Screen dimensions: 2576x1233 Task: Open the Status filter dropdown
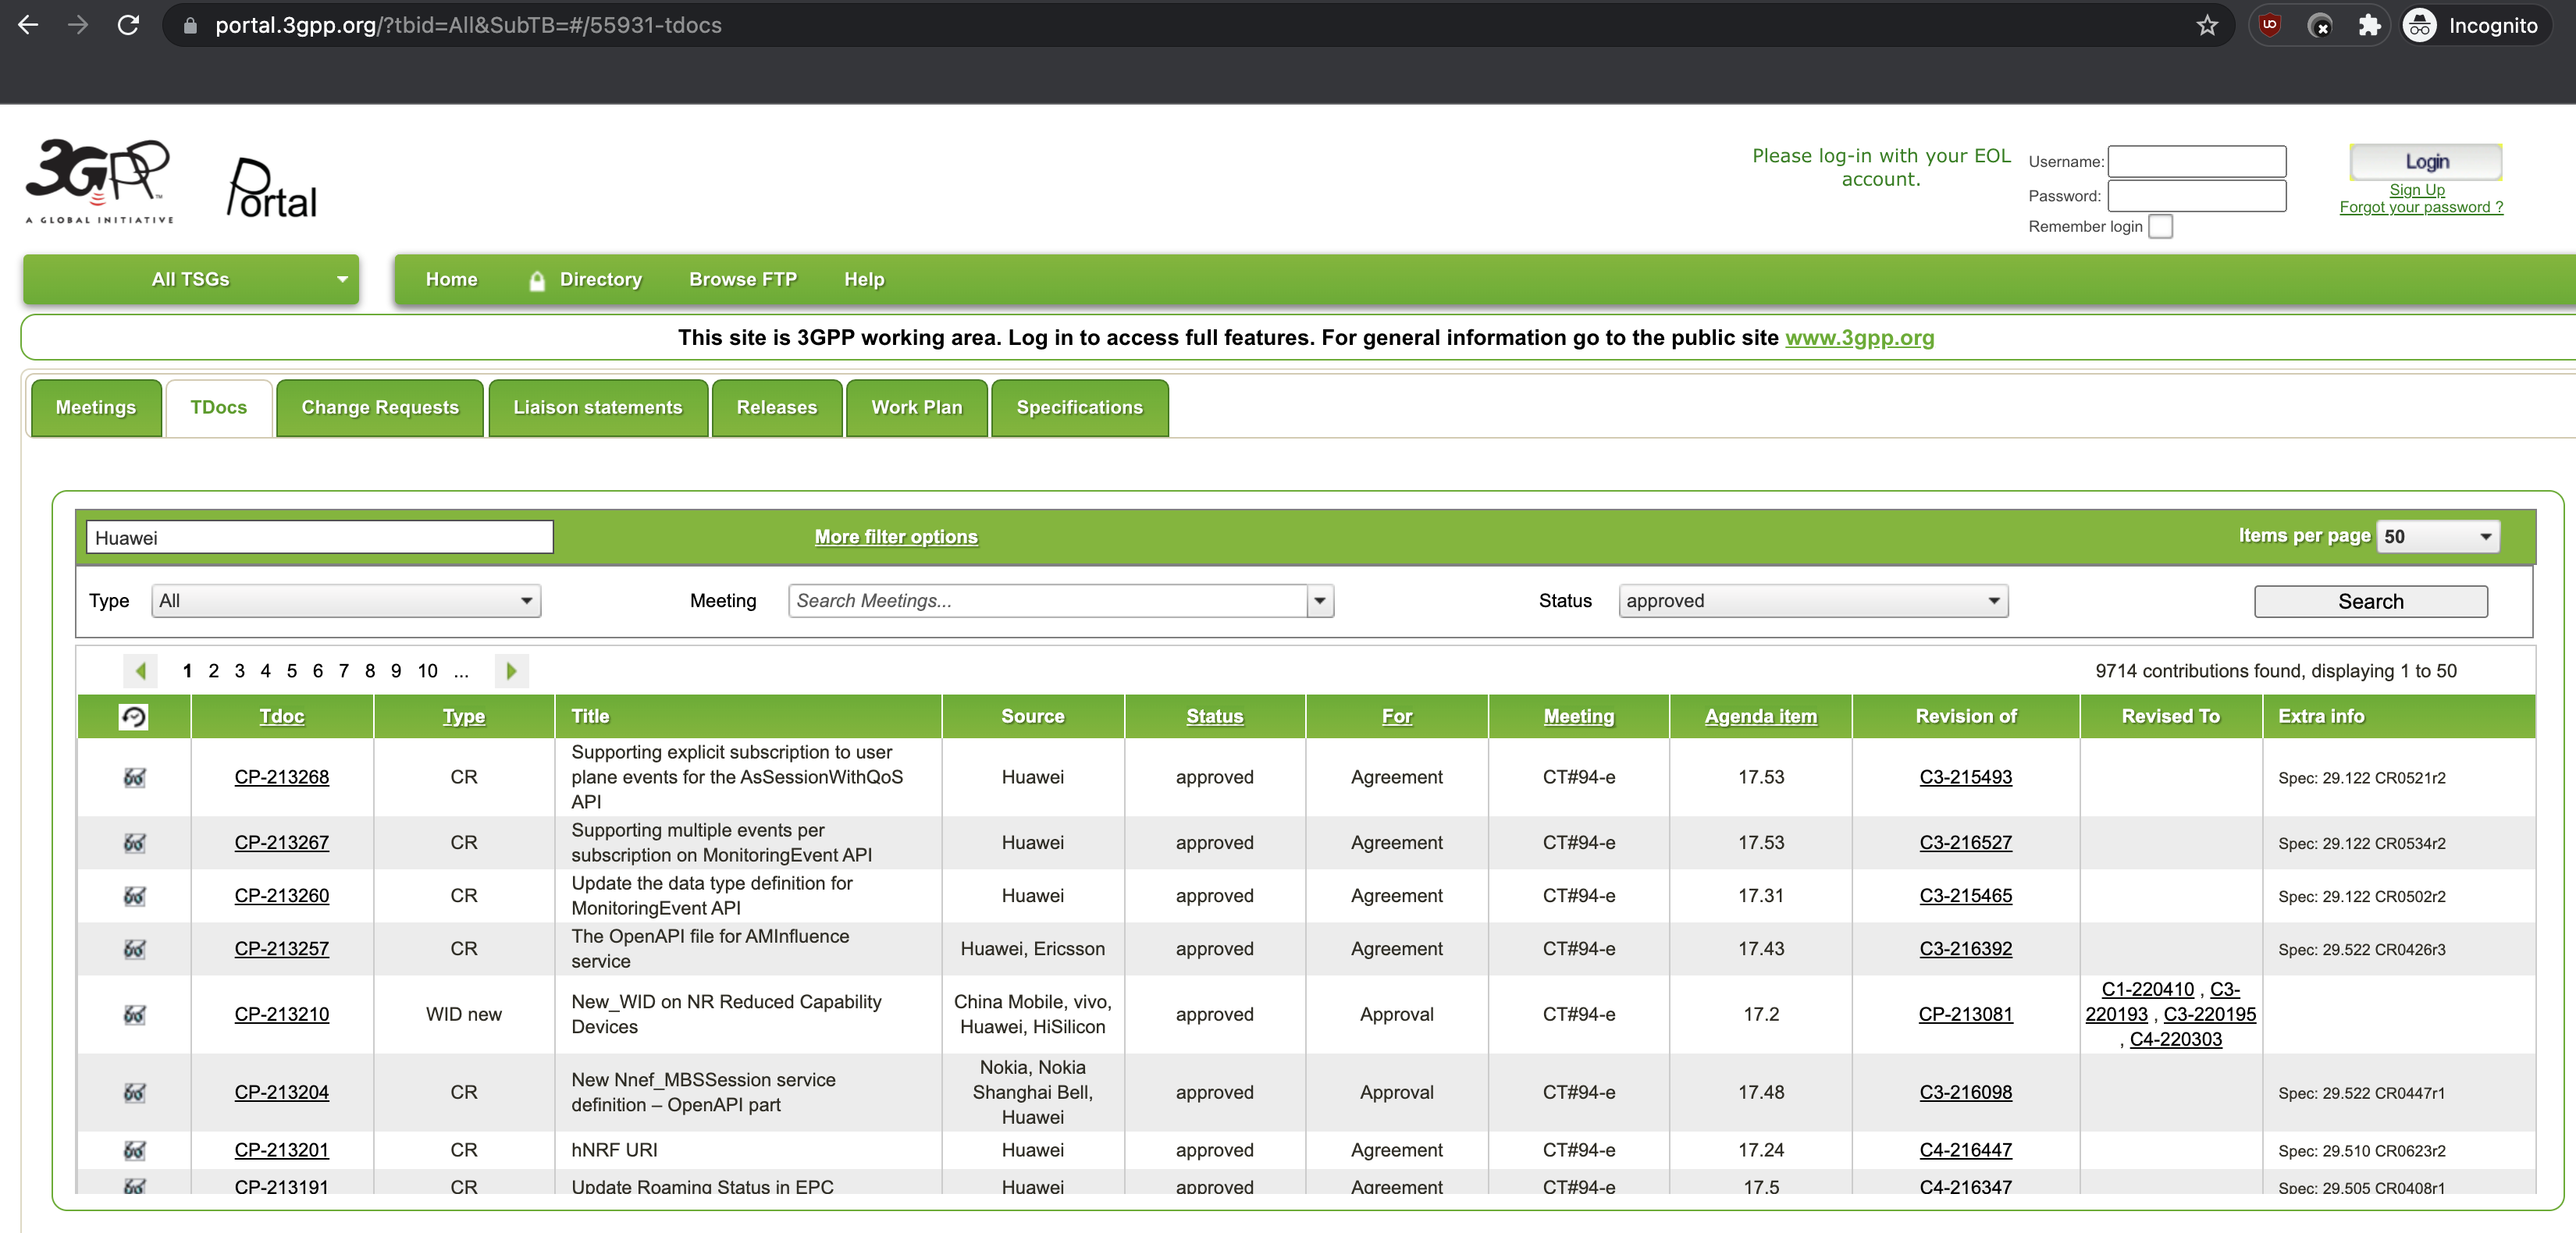pyautogui.click(x=1813, y=601)
